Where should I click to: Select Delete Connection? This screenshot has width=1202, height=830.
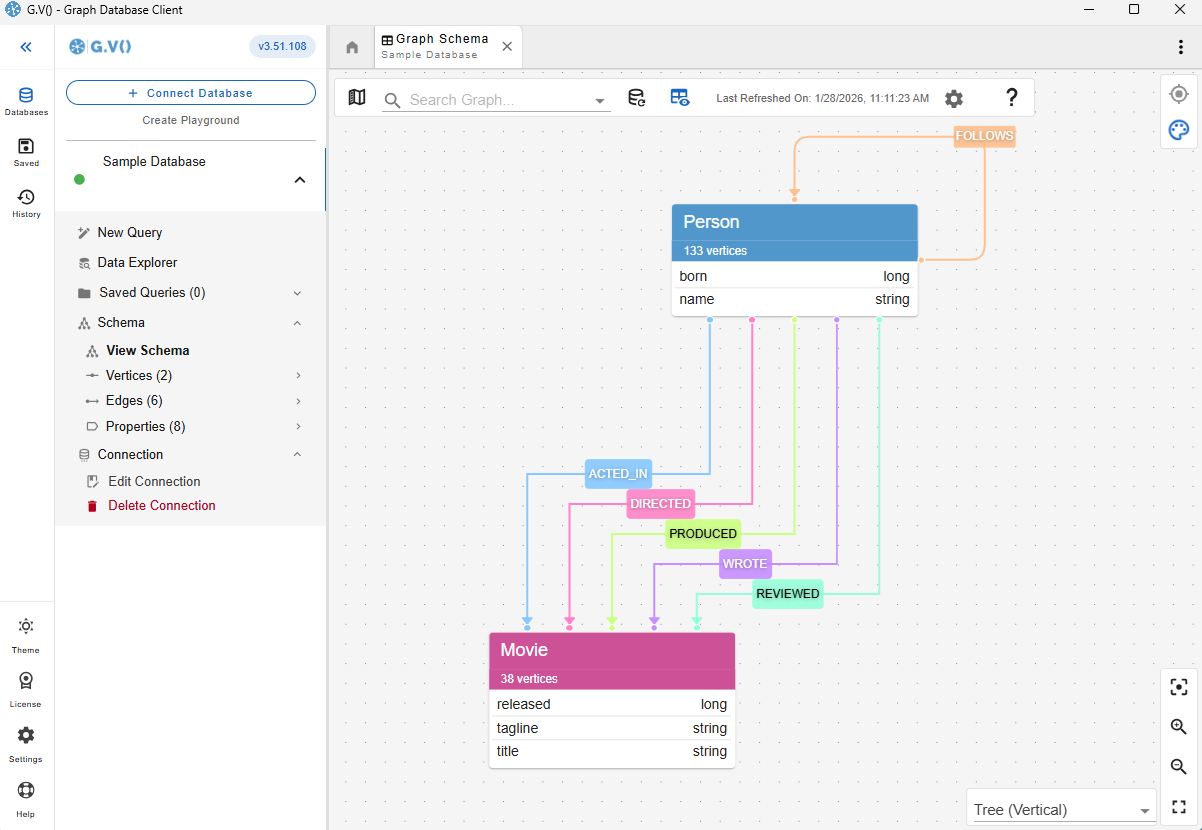(x=162, y=505)
